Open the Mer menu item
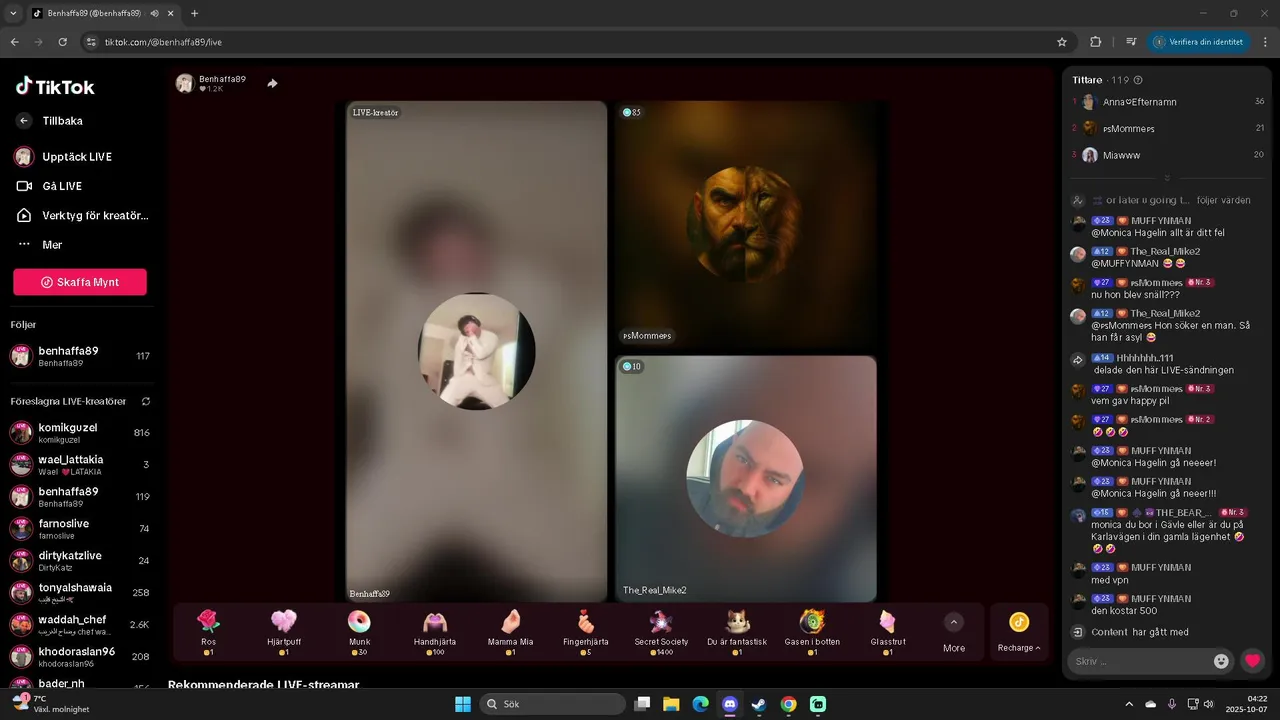This screenshot has height=720, width=1280. (52, 245)
